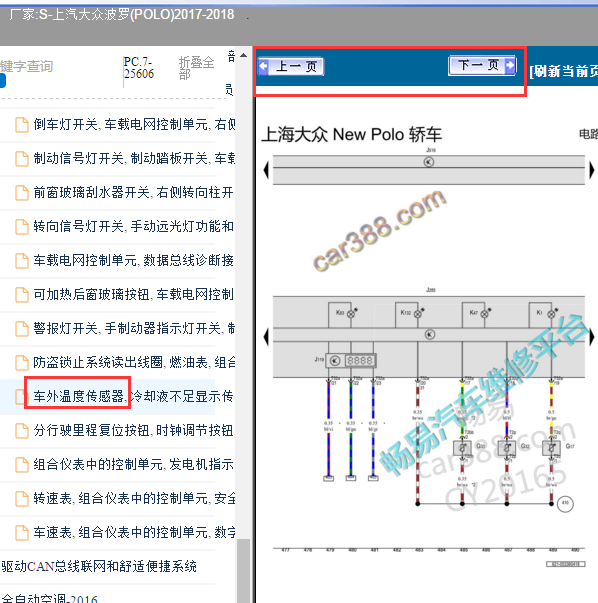Click K1 warning lamp symbol
Viewport: 598px width, 603px height.
tap(551, 314)
